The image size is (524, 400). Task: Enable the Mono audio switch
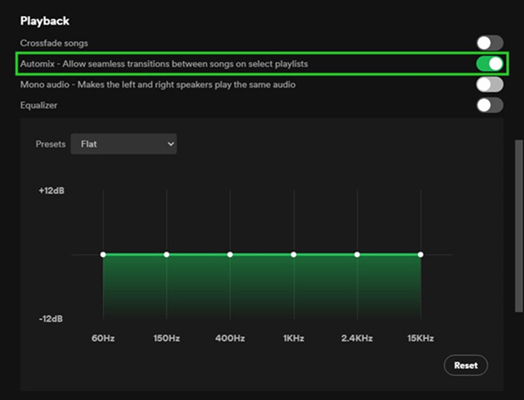pyautogui.click(x=490, y=85)
